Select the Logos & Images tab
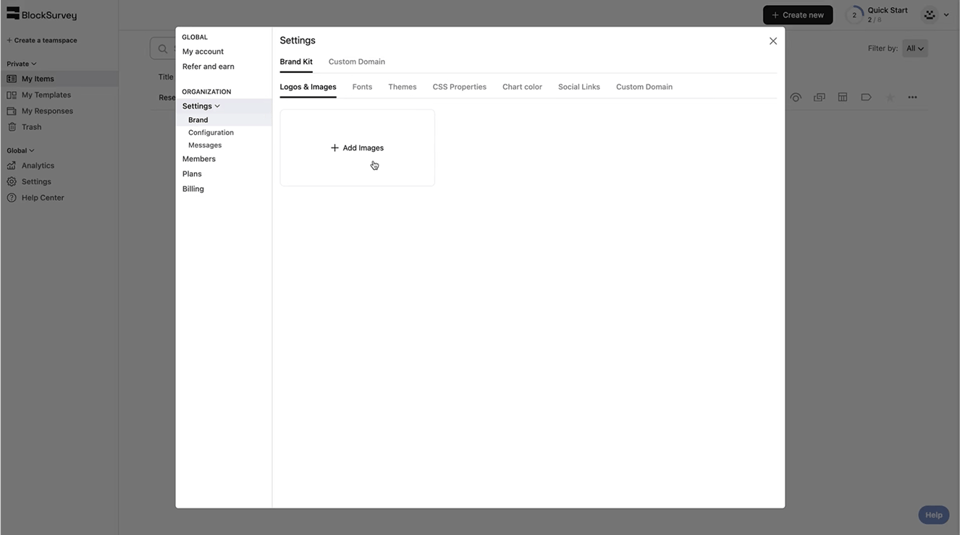Image resolution: width=960 pixels, height=535 pixels. pos(308,87)
